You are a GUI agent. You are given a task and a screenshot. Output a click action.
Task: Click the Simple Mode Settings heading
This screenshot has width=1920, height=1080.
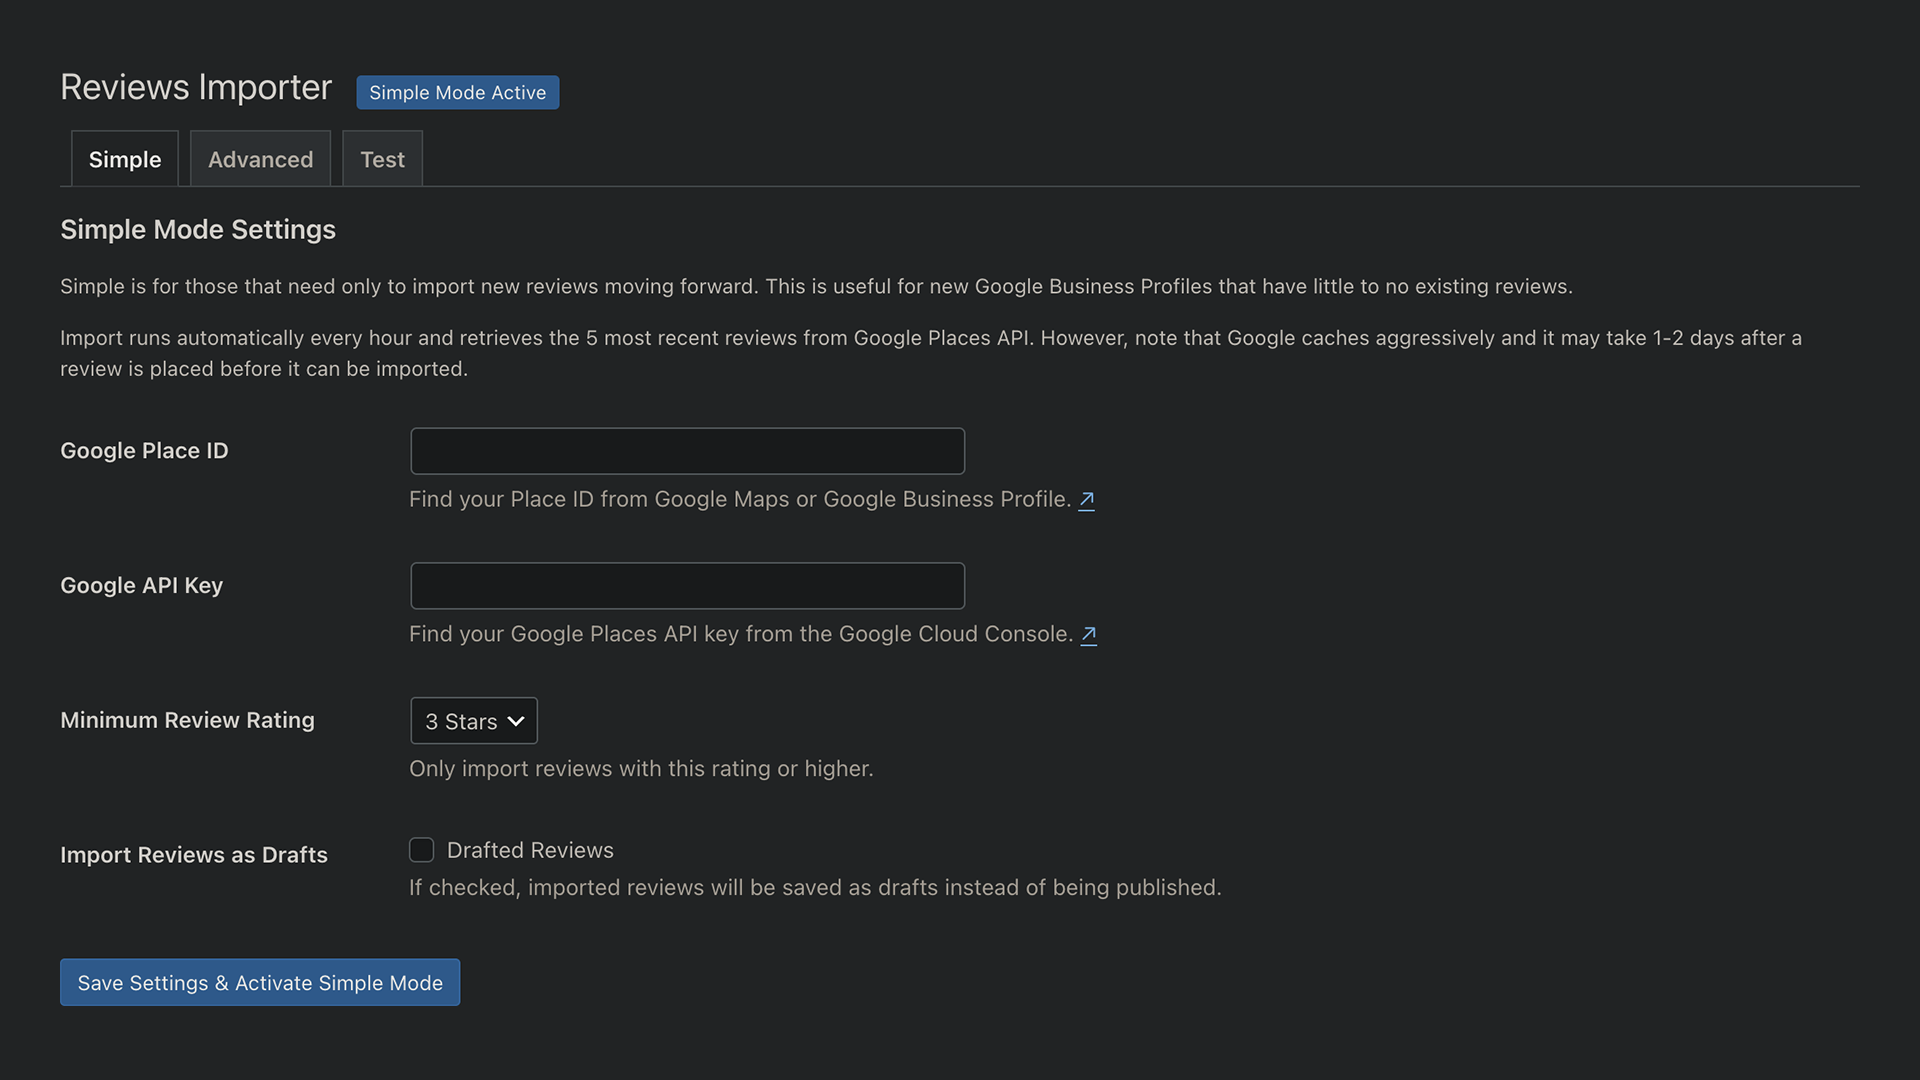click(x=198, y=230)
